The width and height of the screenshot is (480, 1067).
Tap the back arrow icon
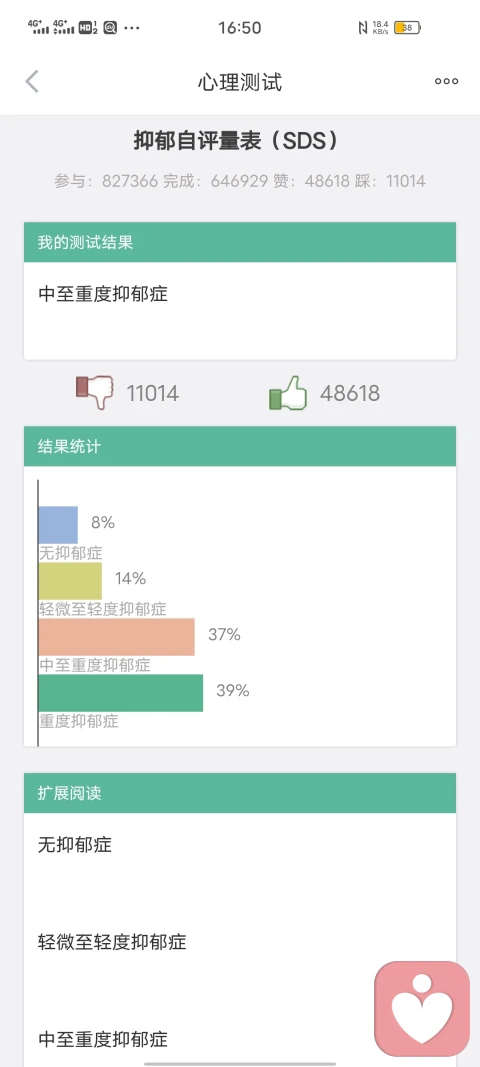32,82
